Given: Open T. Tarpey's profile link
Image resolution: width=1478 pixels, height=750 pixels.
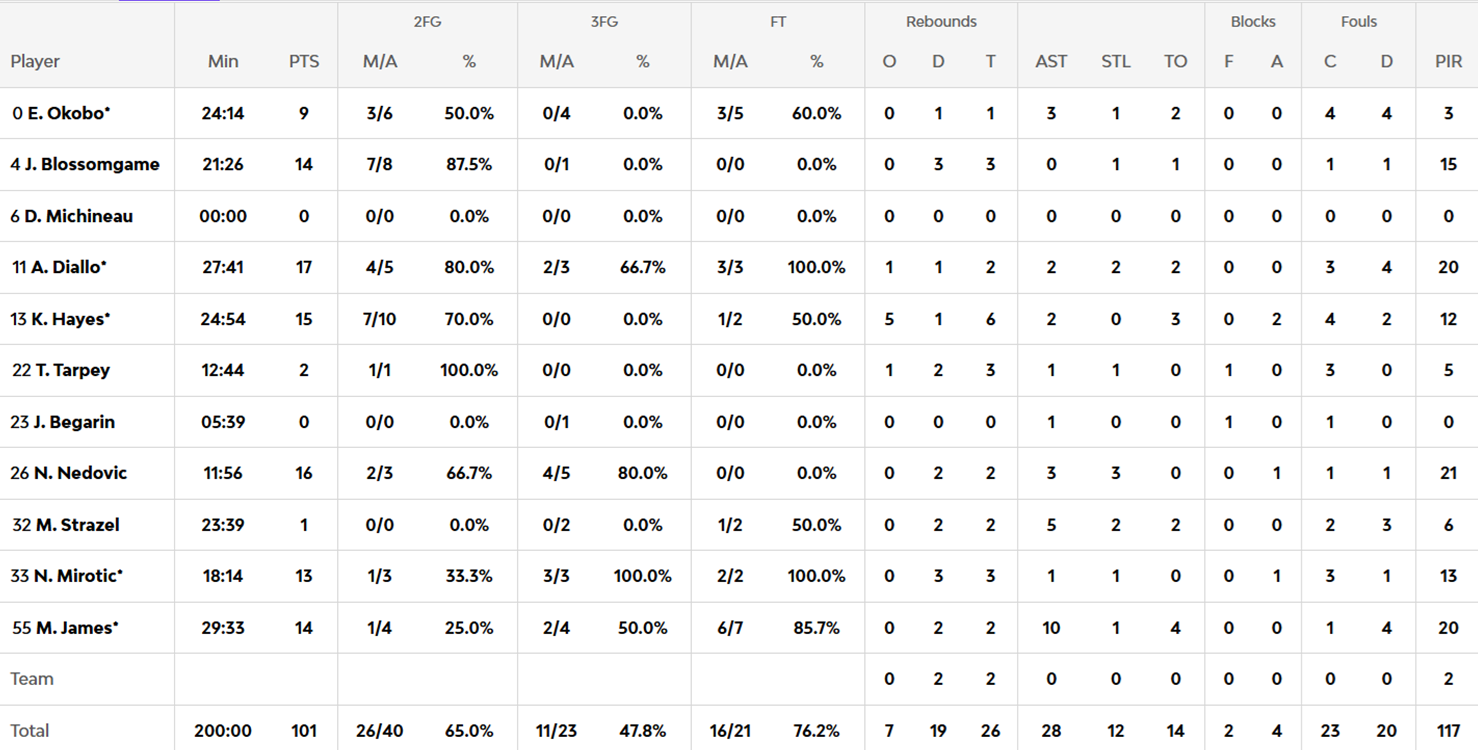Looking at the screenshot, I should [72, 370].
